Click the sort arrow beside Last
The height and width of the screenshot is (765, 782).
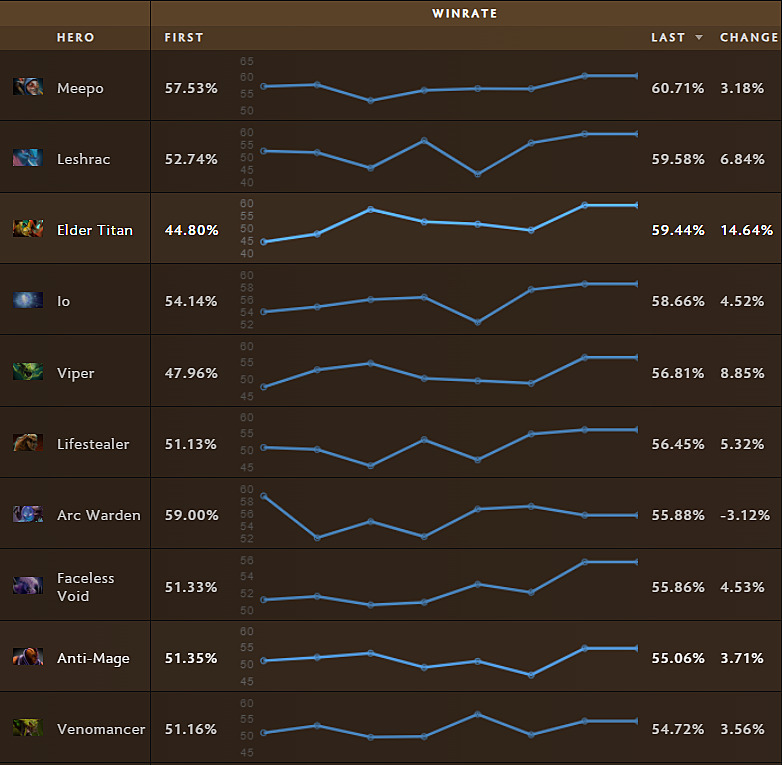click(699, 38)
